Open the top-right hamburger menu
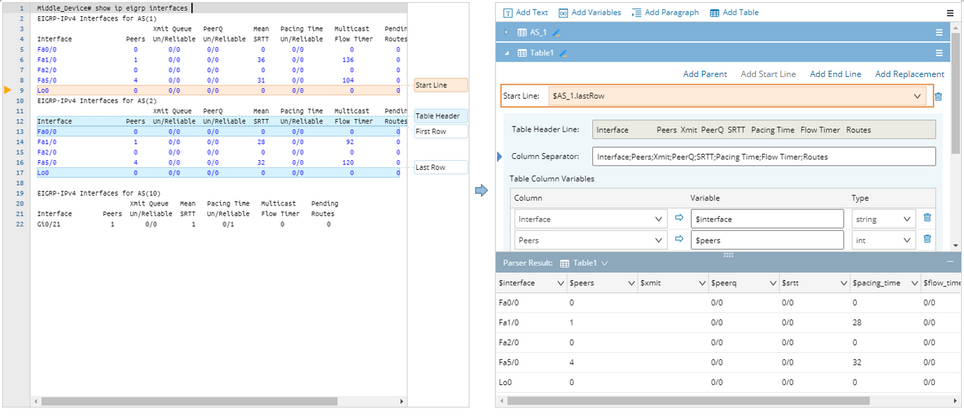The width and height of the screenshot is (964, 416). [x=948, y=12]
